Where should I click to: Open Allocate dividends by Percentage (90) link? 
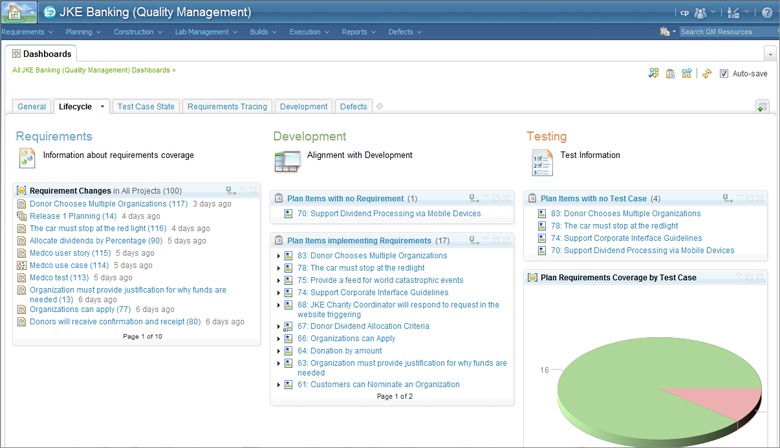(96, 241)
